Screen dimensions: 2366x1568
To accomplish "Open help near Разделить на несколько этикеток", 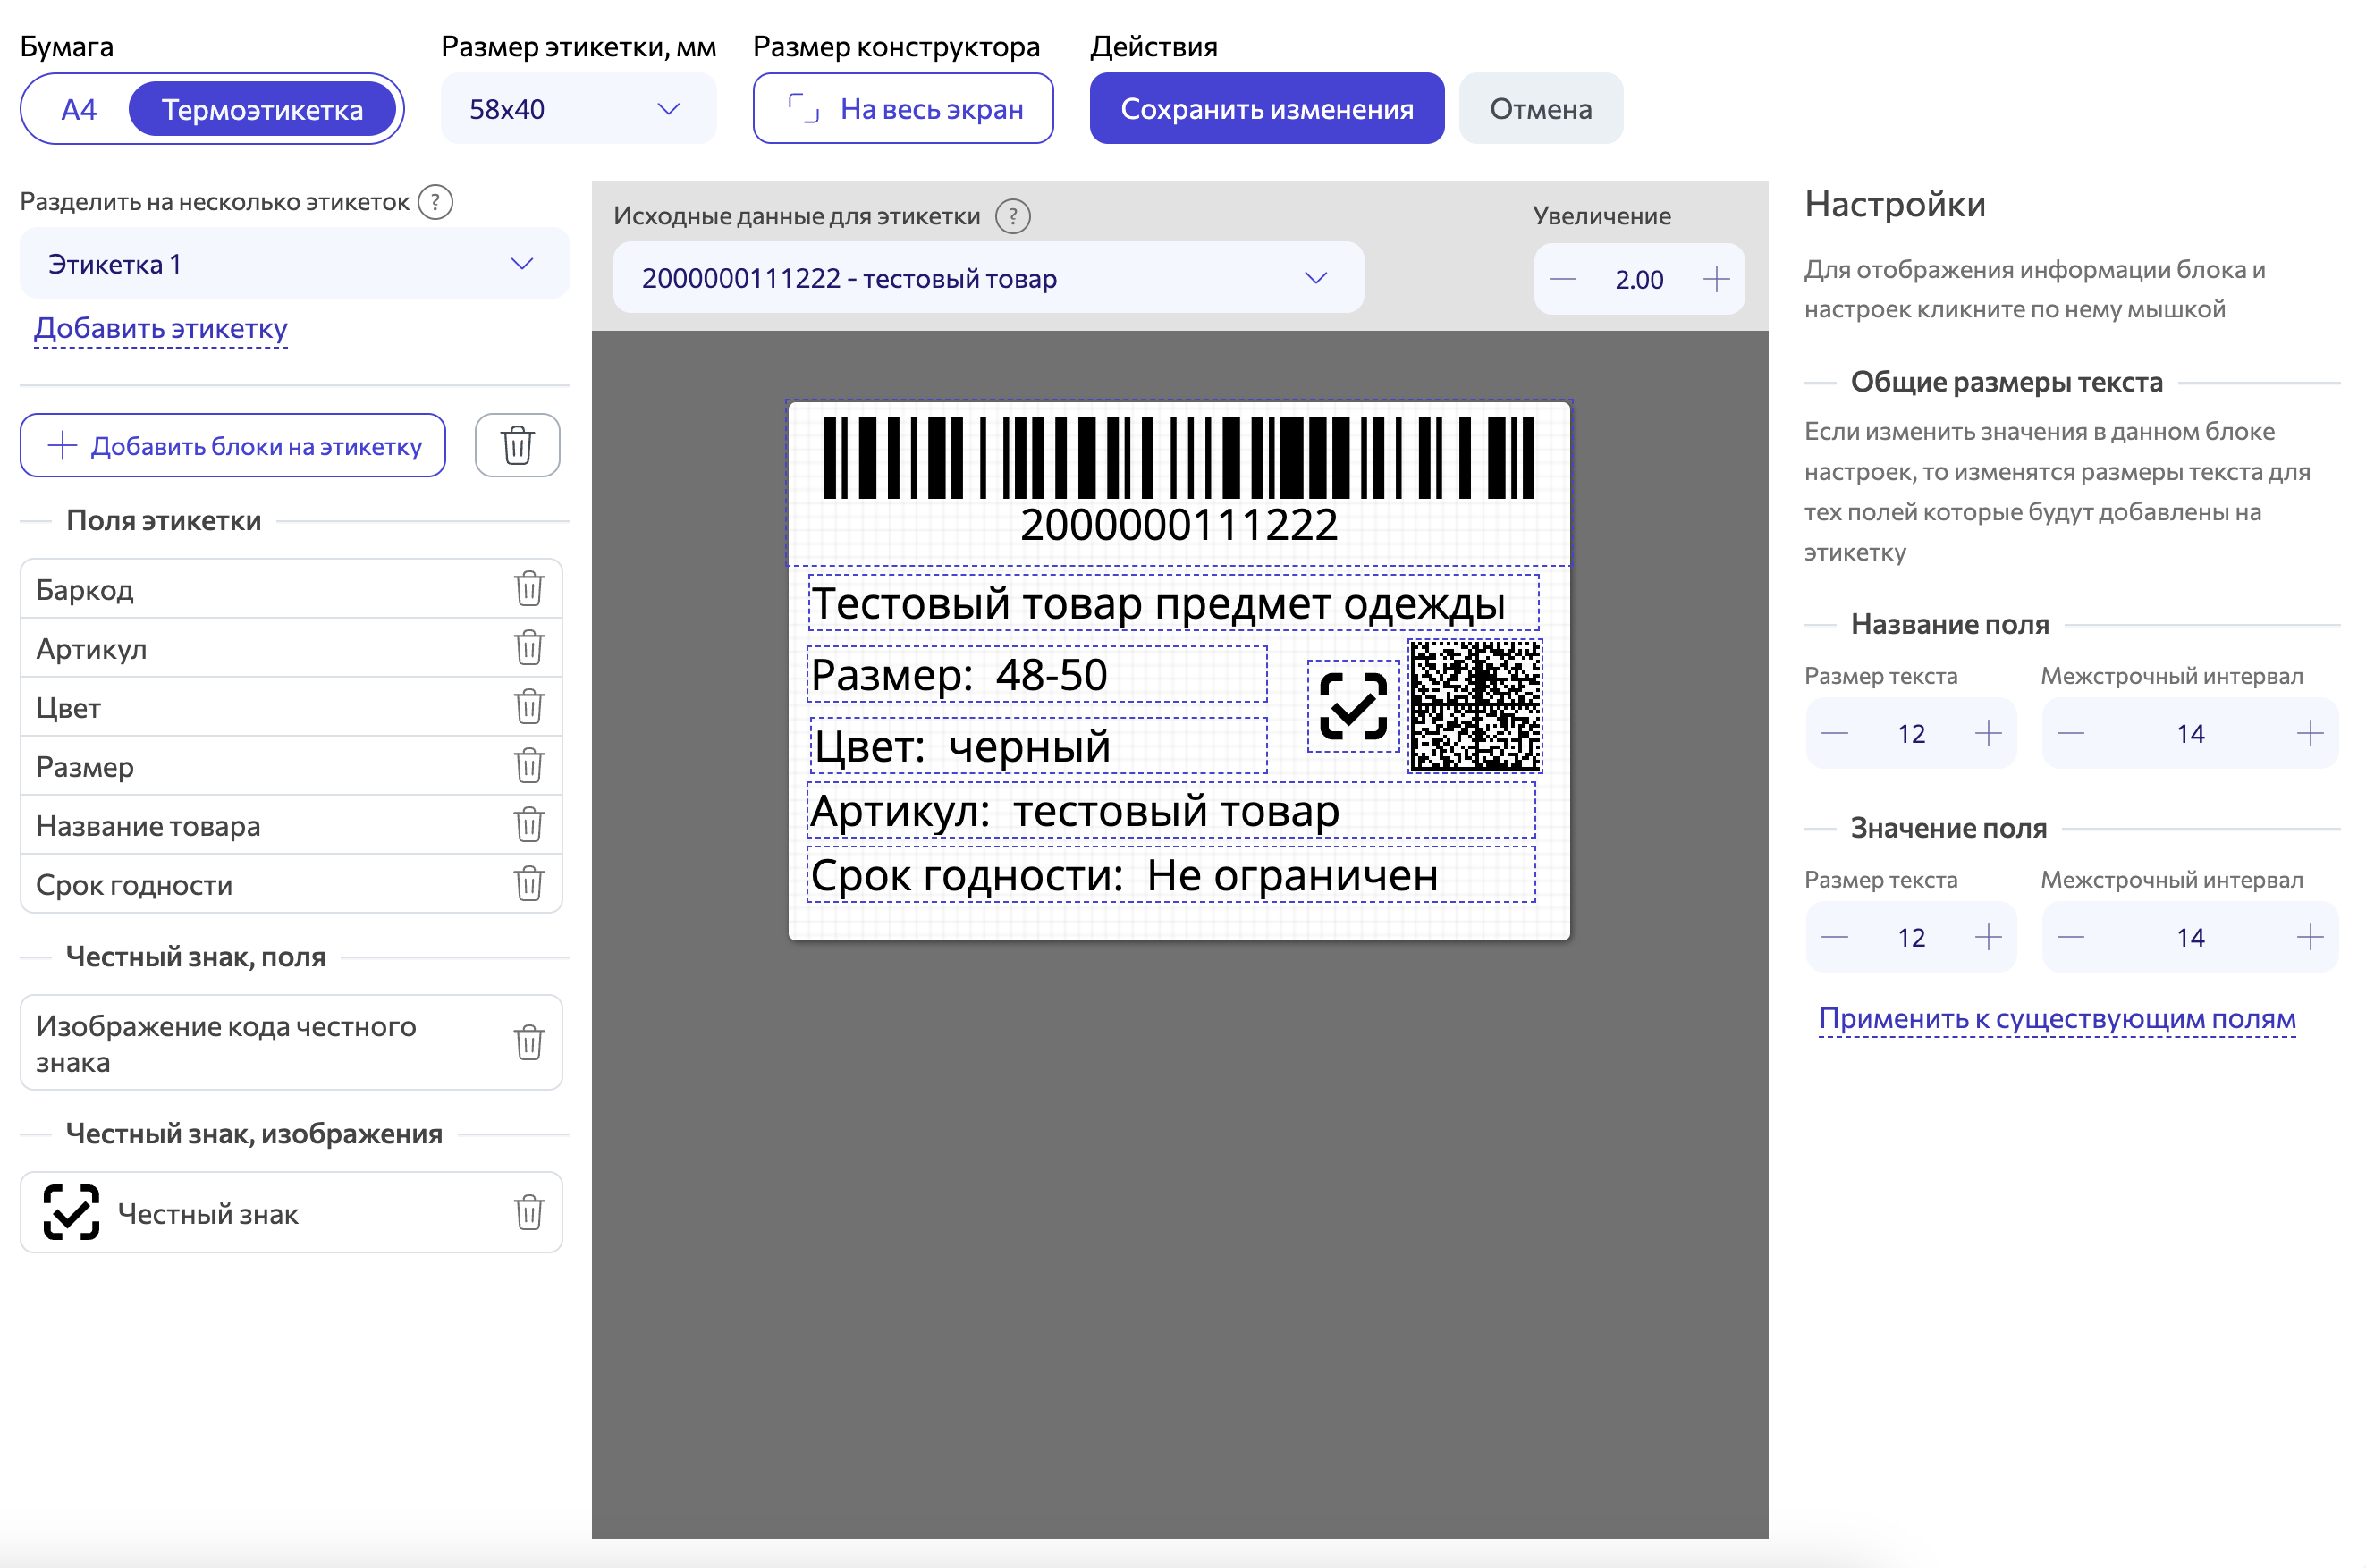I will [434, 202].
